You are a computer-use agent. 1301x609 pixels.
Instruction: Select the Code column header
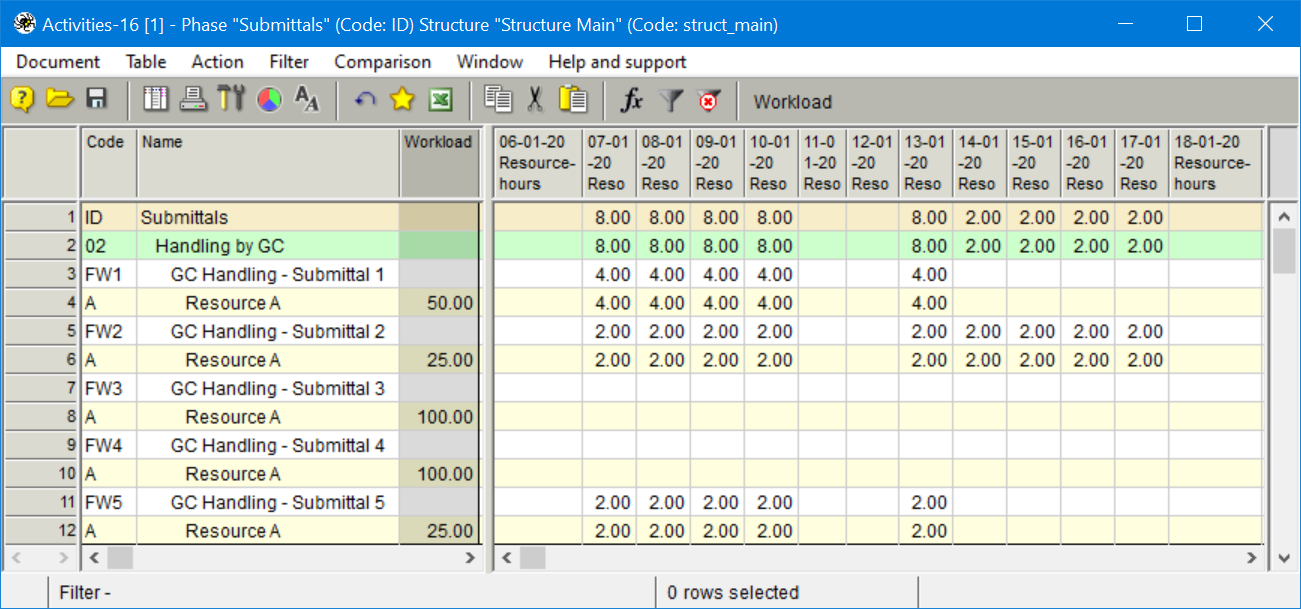click(108, 163)
